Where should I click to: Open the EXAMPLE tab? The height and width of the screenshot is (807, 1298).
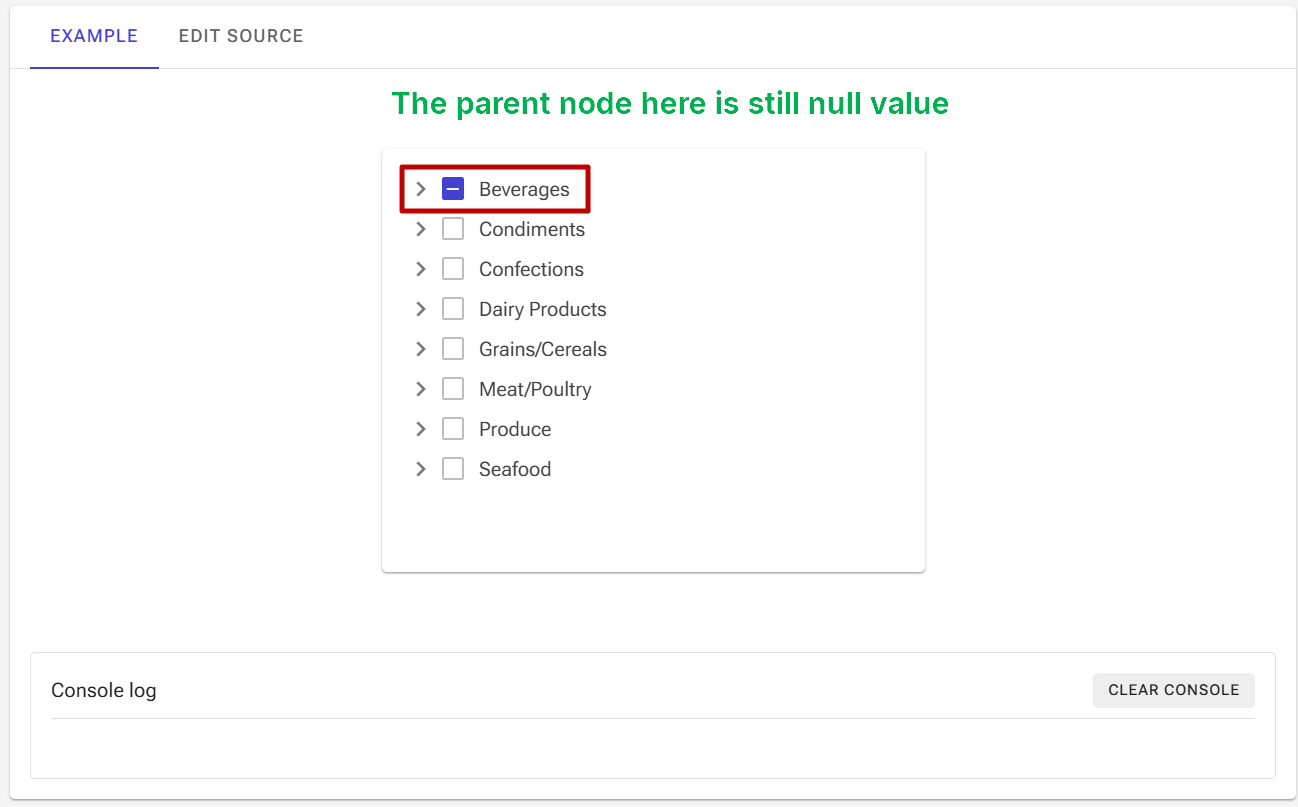(93, 36)
